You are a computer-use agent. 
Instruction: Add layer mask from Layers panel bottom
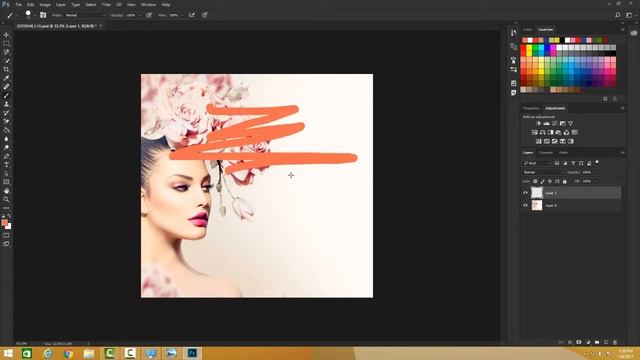(579, 342)
